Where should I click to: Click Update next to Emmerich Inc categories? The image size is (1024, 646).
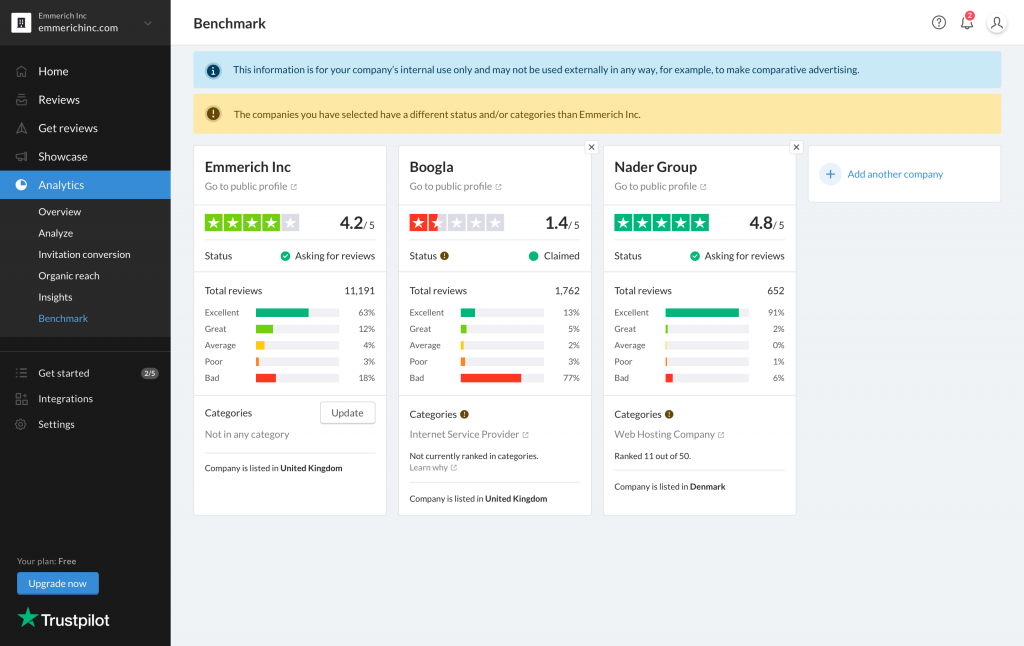tap(347, 412)
